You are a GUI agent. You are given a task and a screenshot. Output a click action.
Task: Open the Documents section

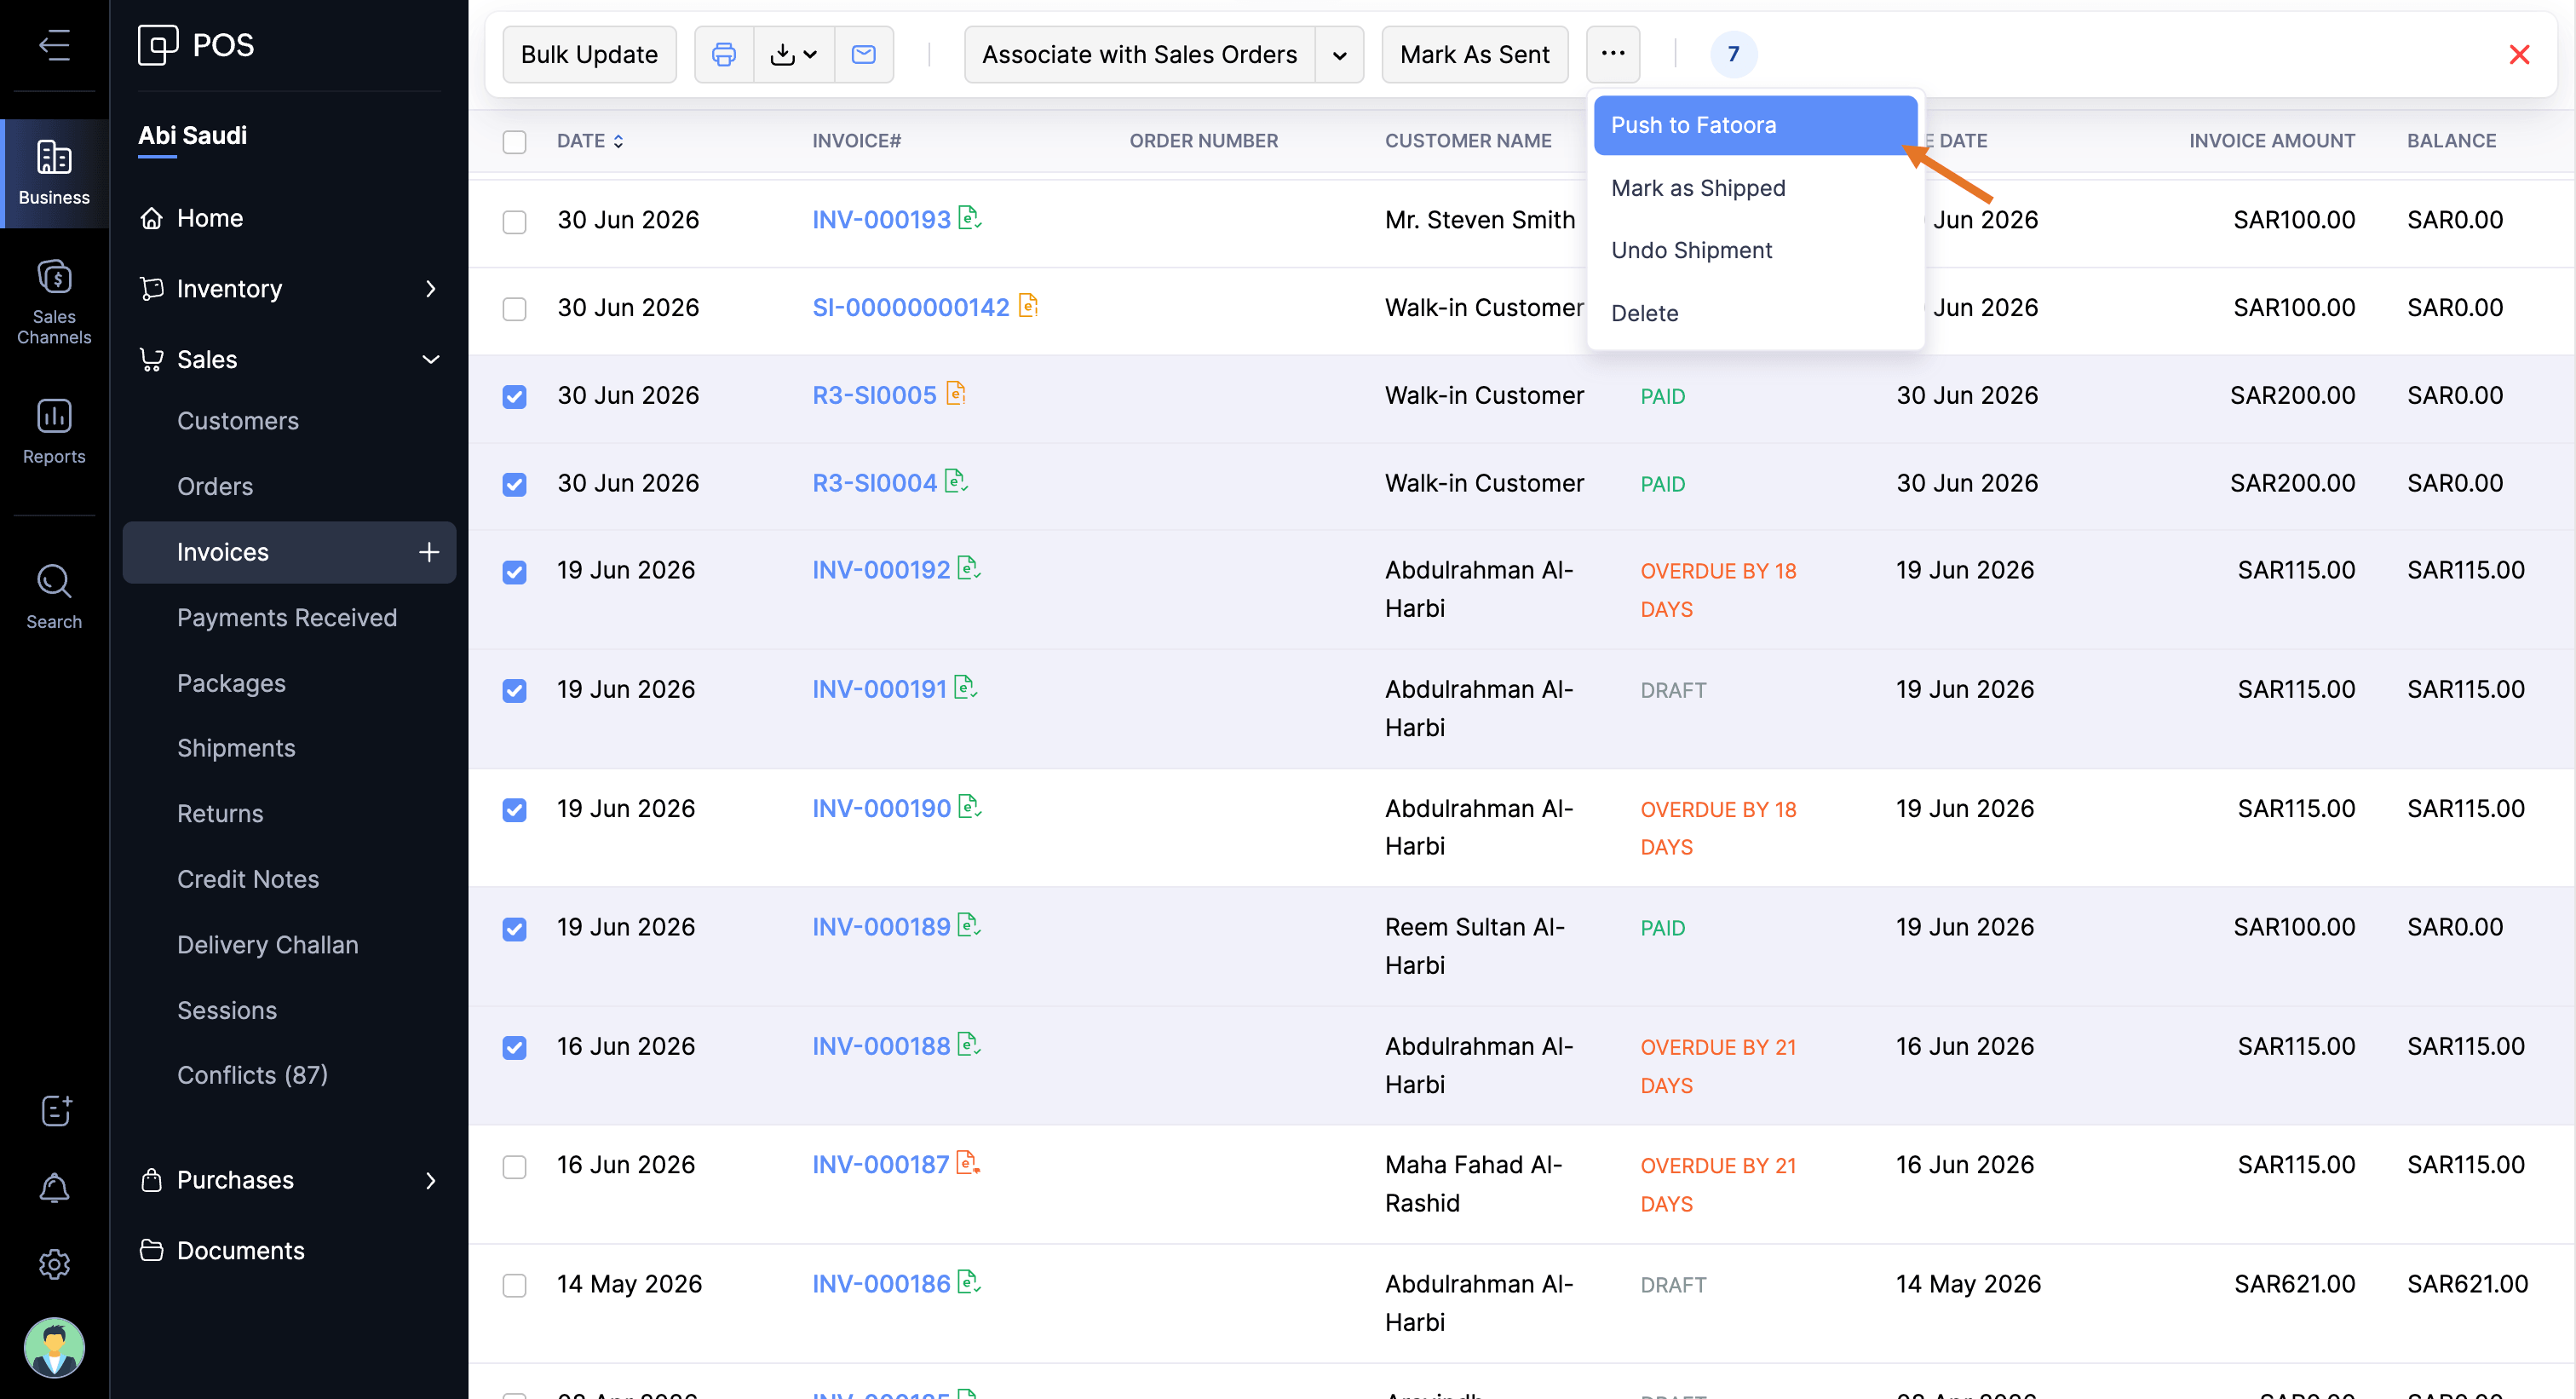coord(240,1251)
